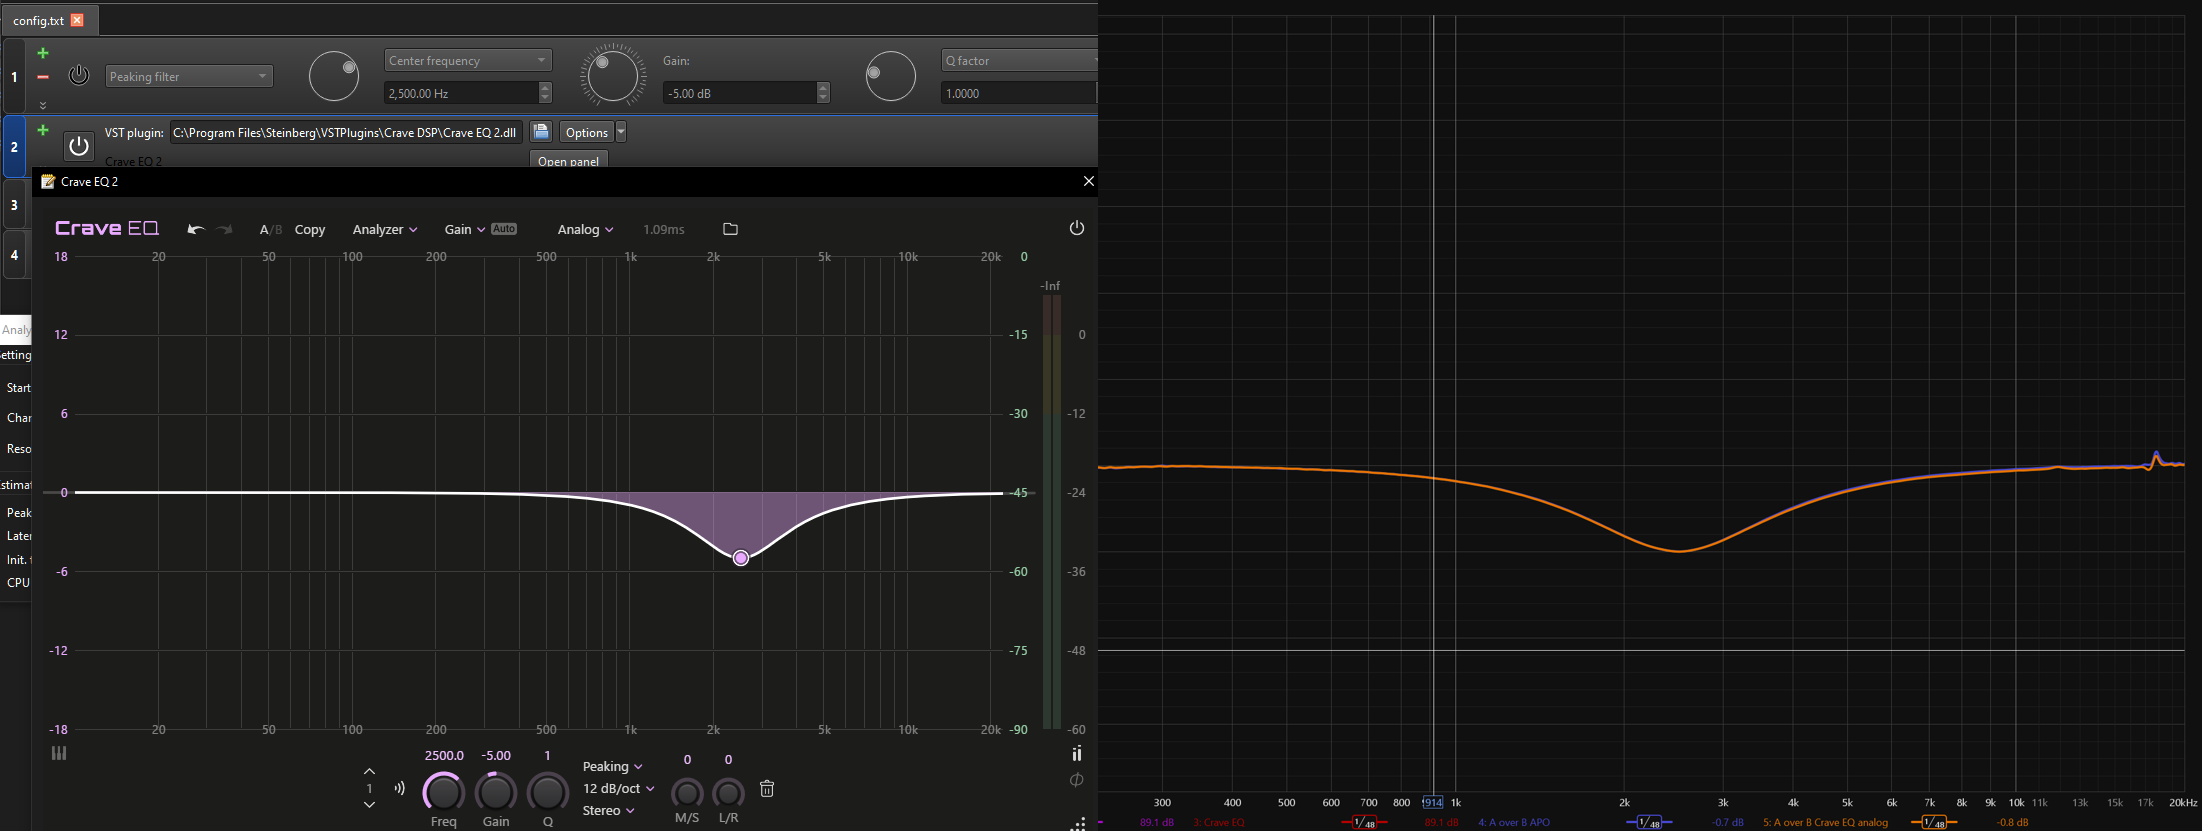This screenshot has width=2202, height=831.
Task: Select the previous band with up chevron
Action: tap(369, 771)
